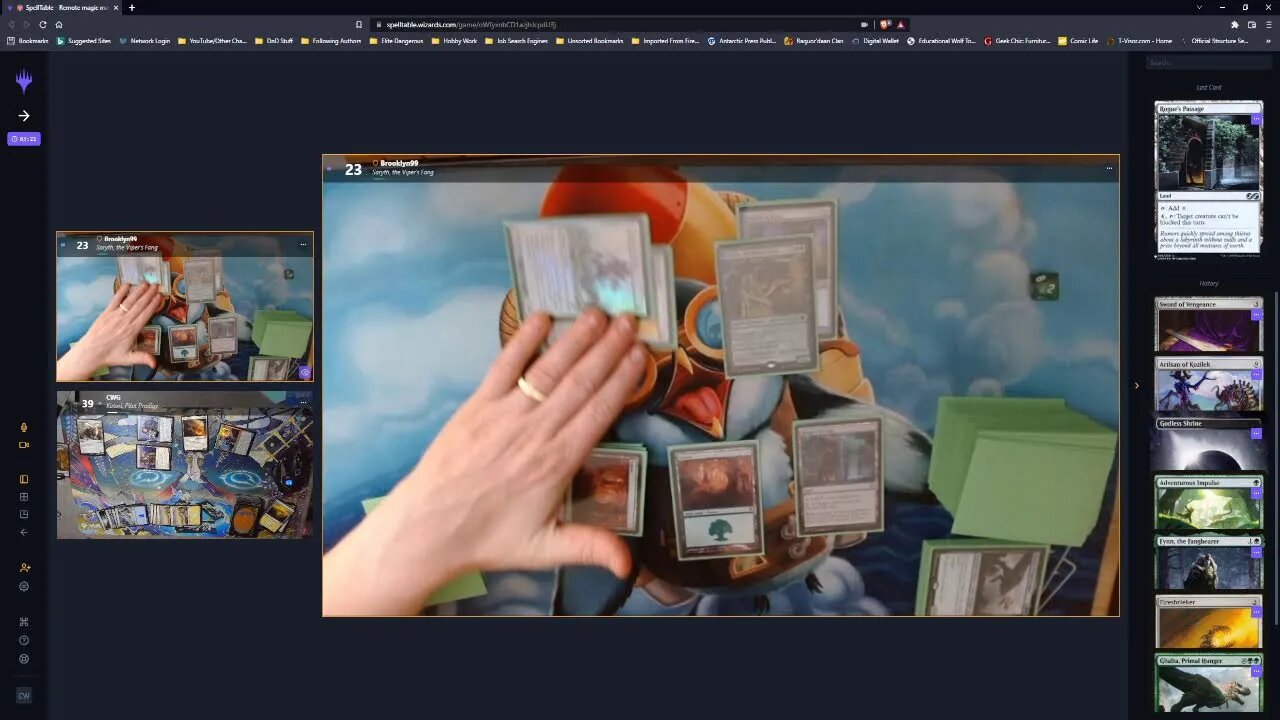Click life total 39 on CWG feed
The image size is (1280, 720).
click(88, 403)
